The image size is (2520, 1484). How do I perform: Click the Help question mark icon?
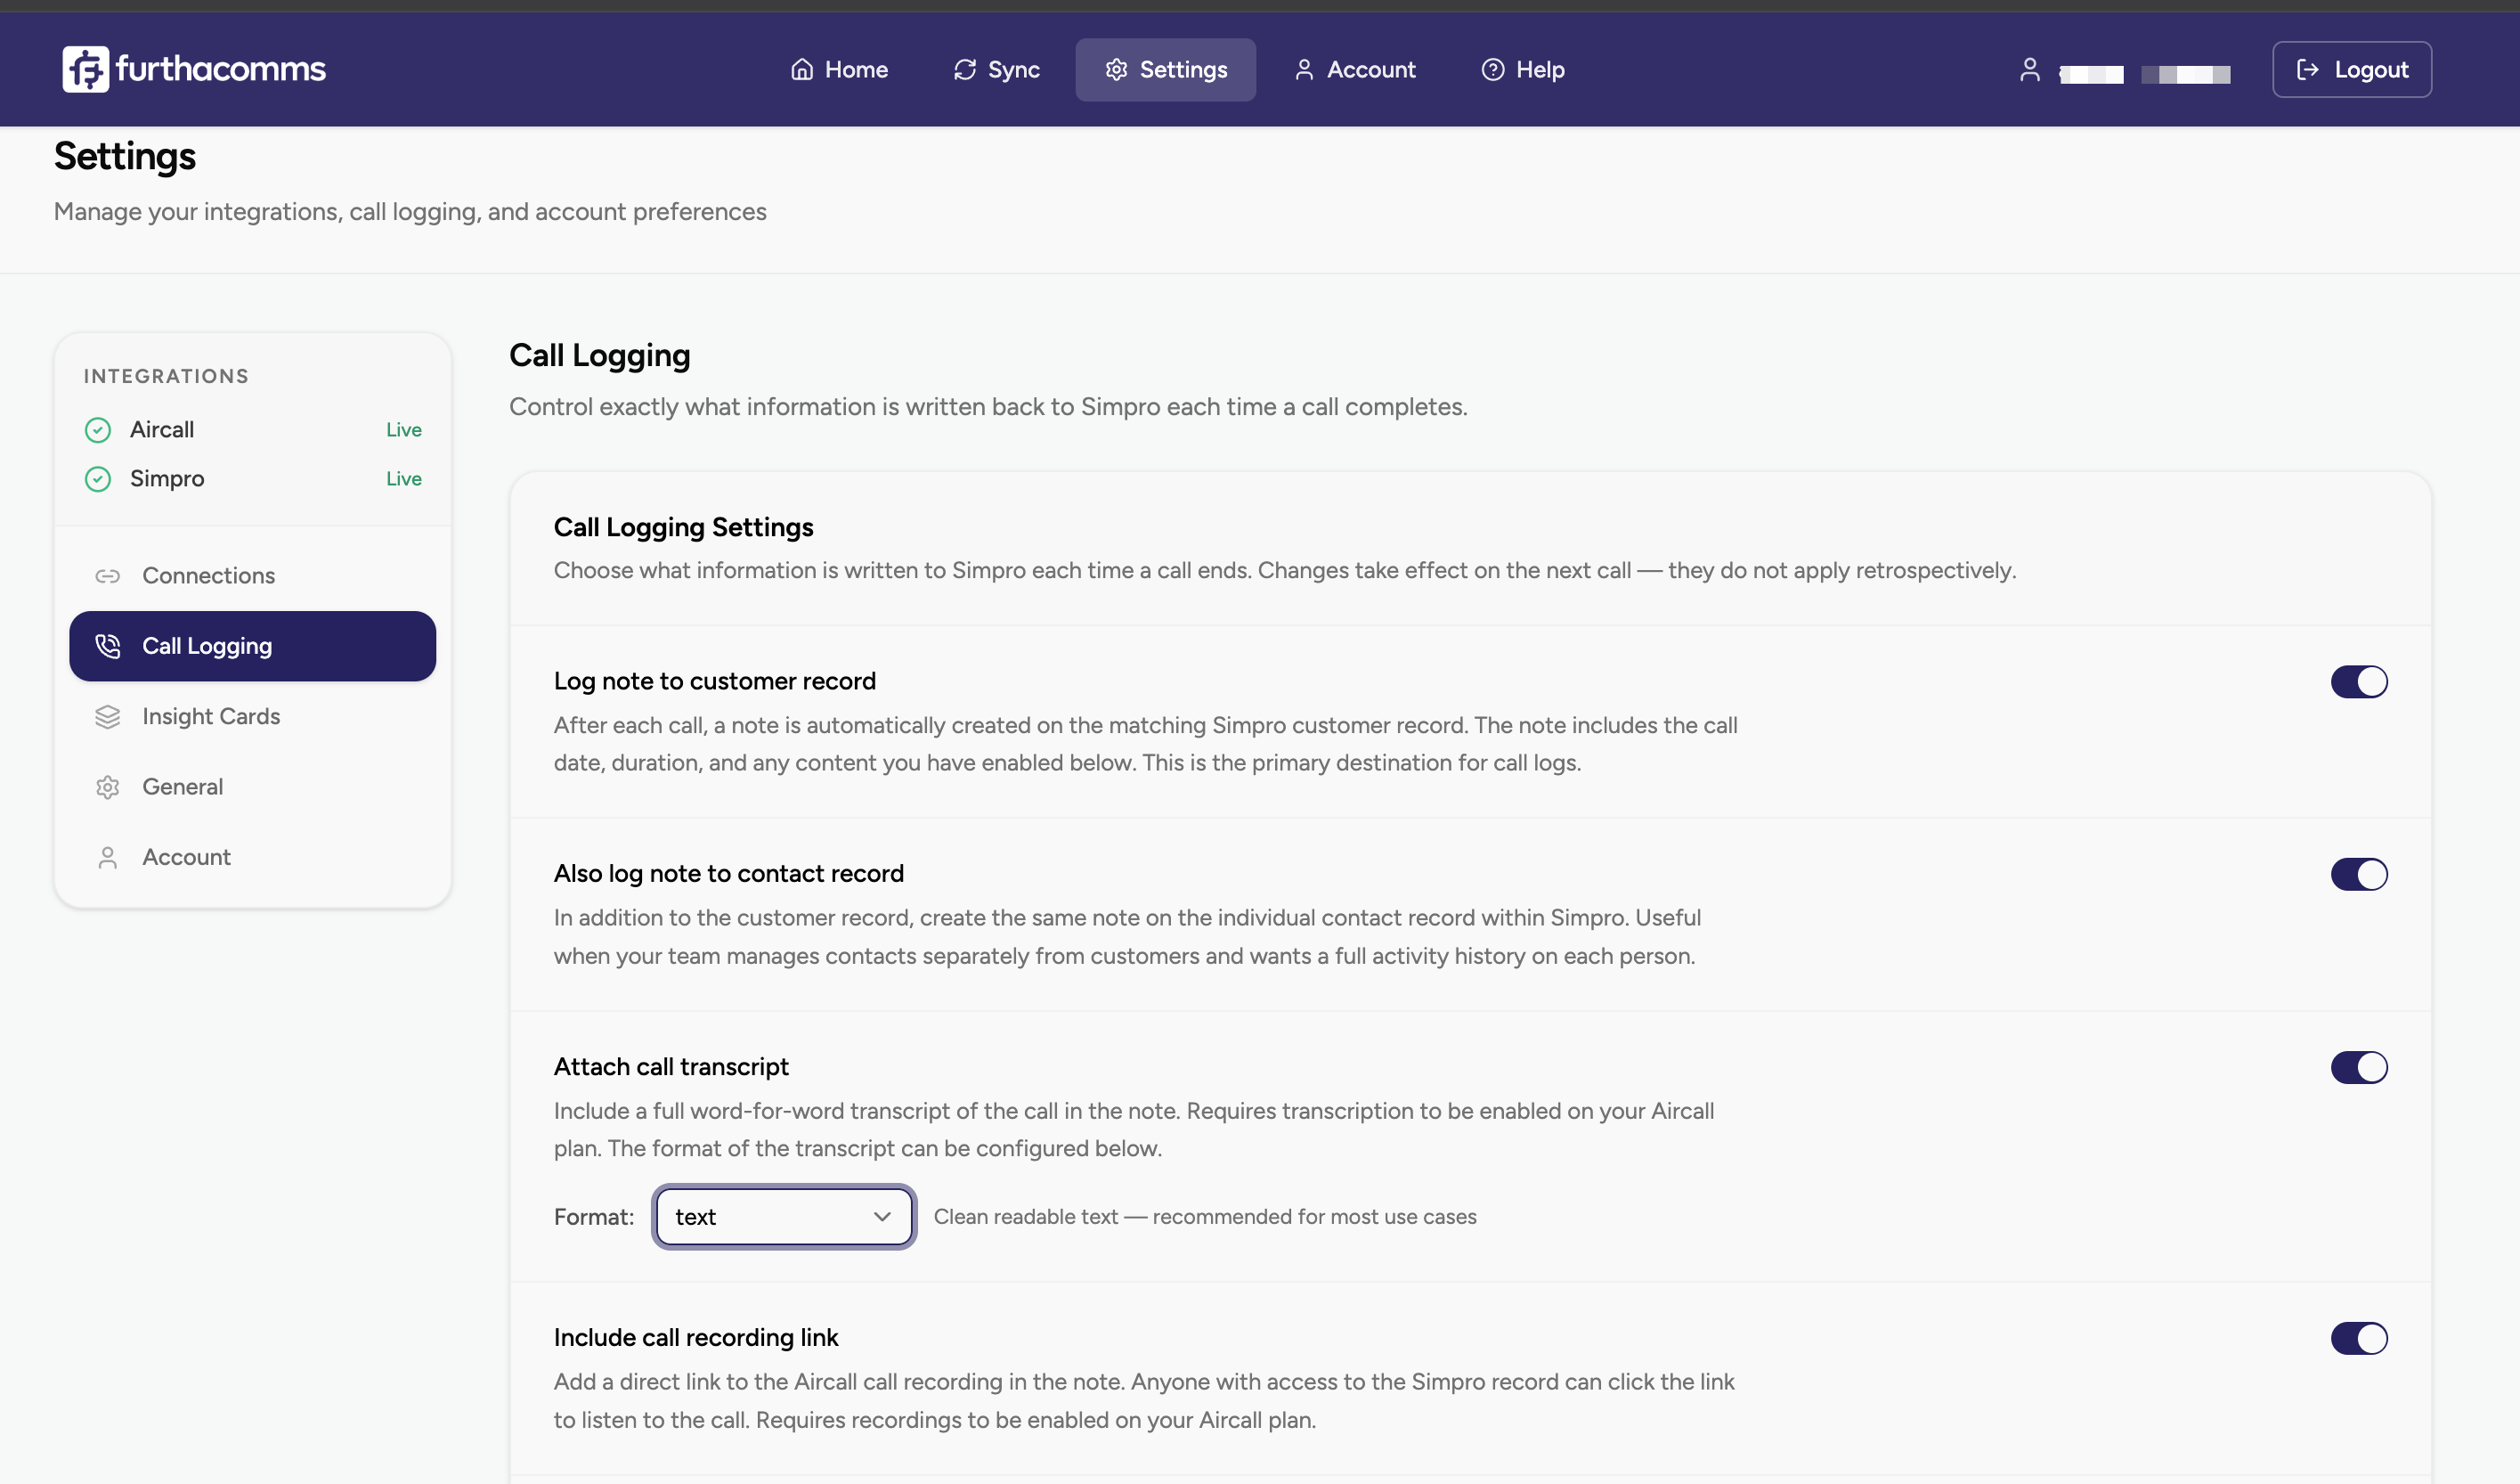[x=1493, y=69]
